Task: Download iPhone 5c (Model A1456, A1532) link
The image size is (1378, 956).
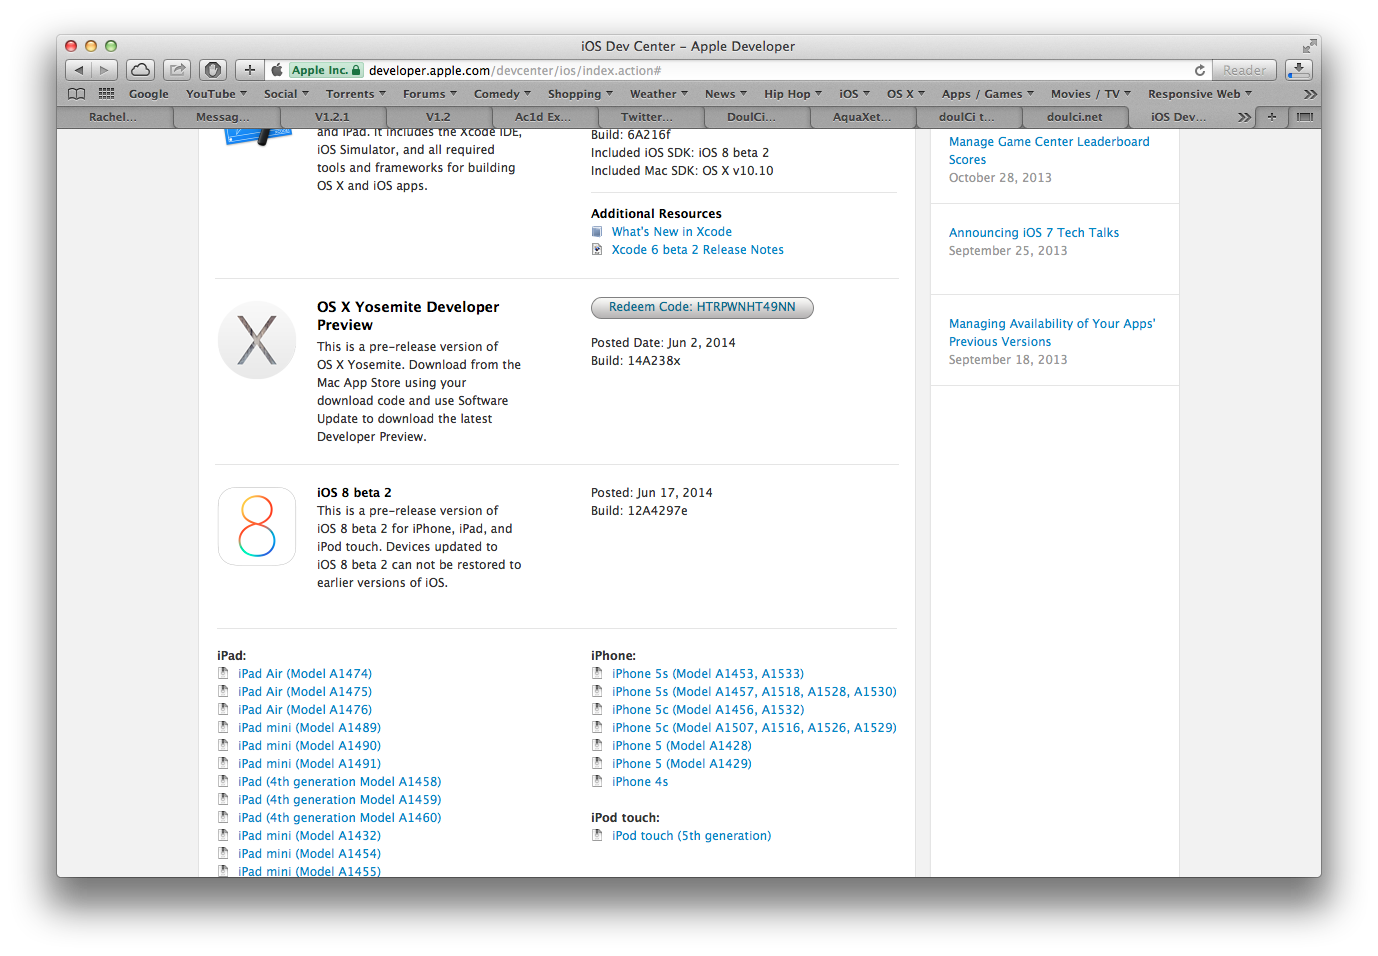Action: coord(708,710)
